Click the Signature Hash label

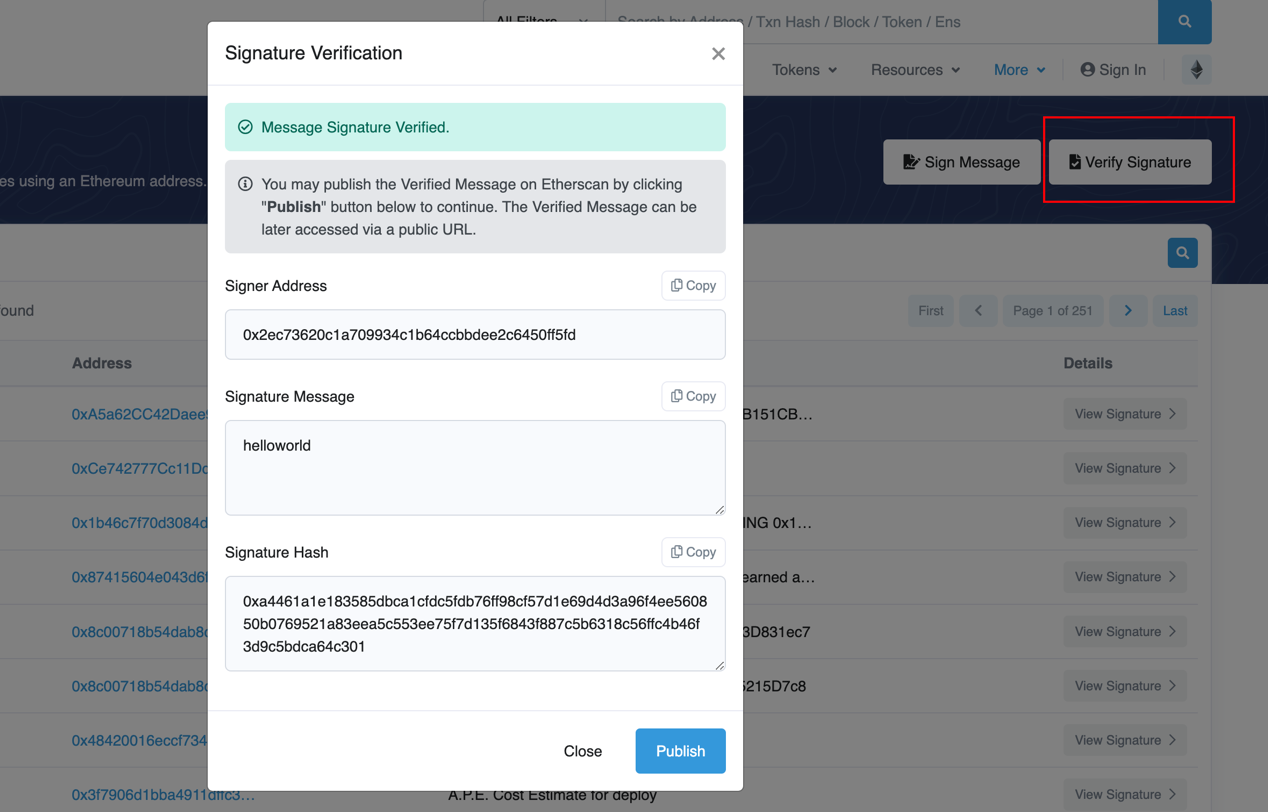(277, 552)
